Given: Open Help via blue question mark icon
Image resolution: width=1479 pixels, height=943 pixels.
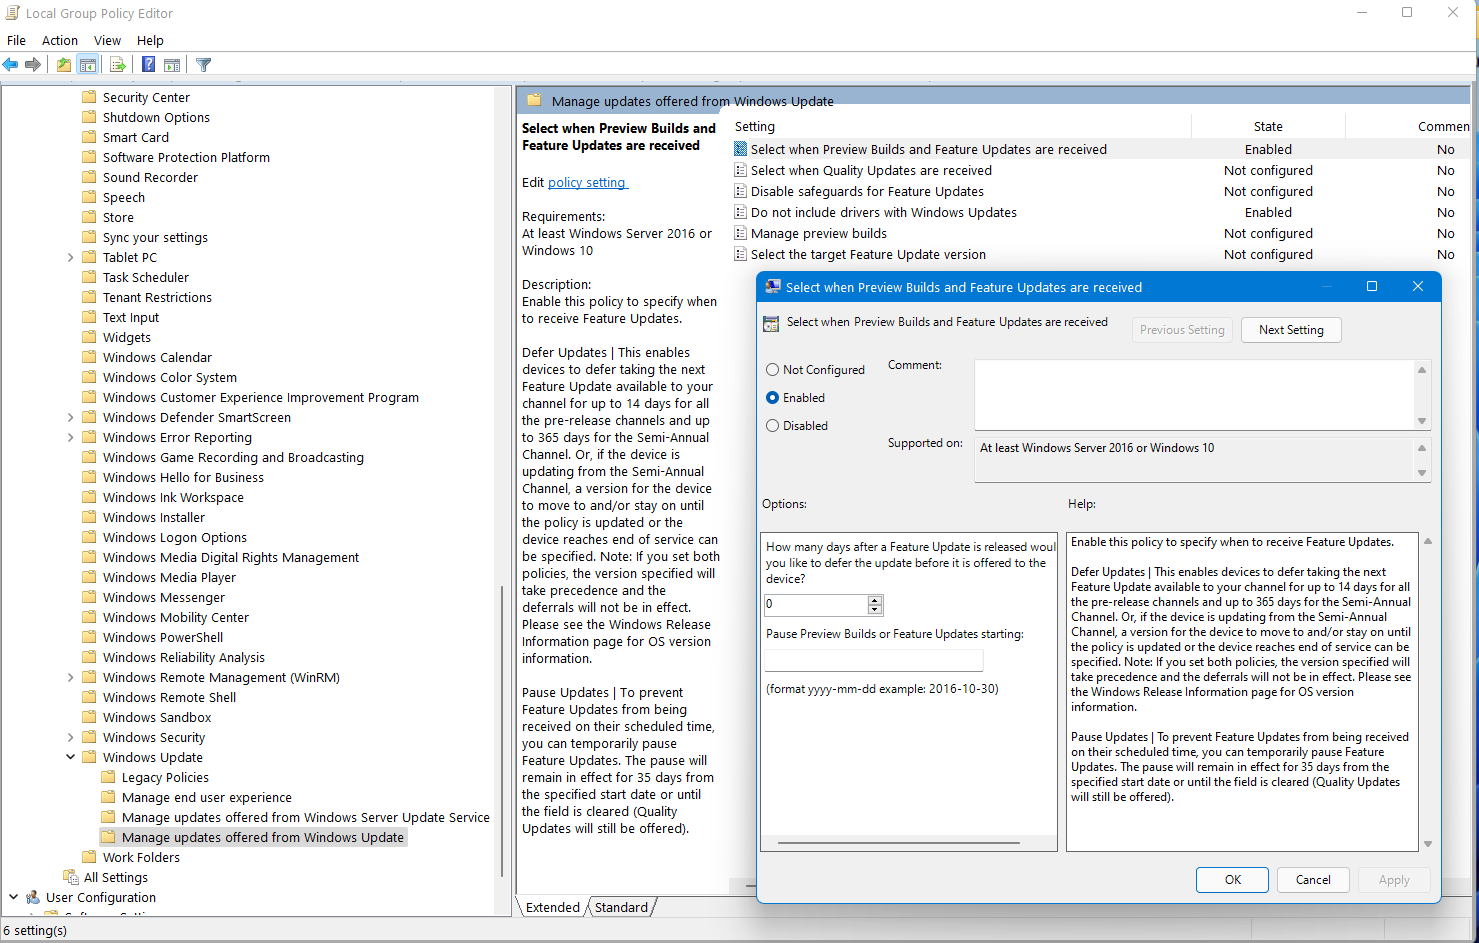Looking at the screenshot, I should coord(148,65).
